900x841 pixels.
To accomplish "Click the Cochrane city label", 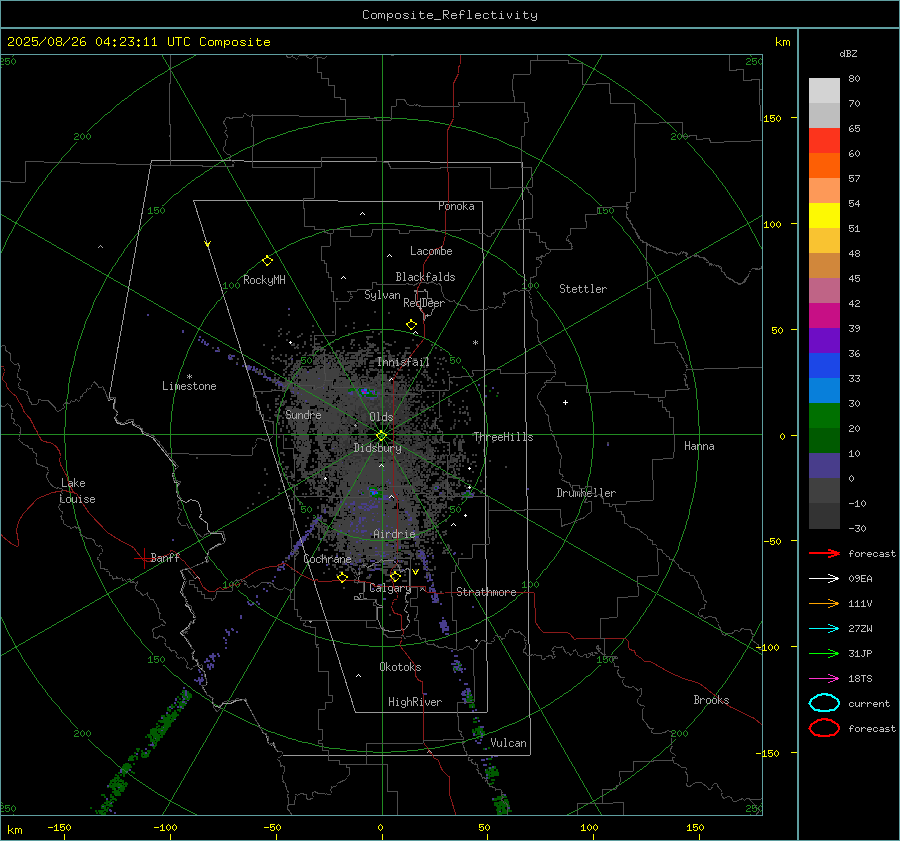I will 327,559.
